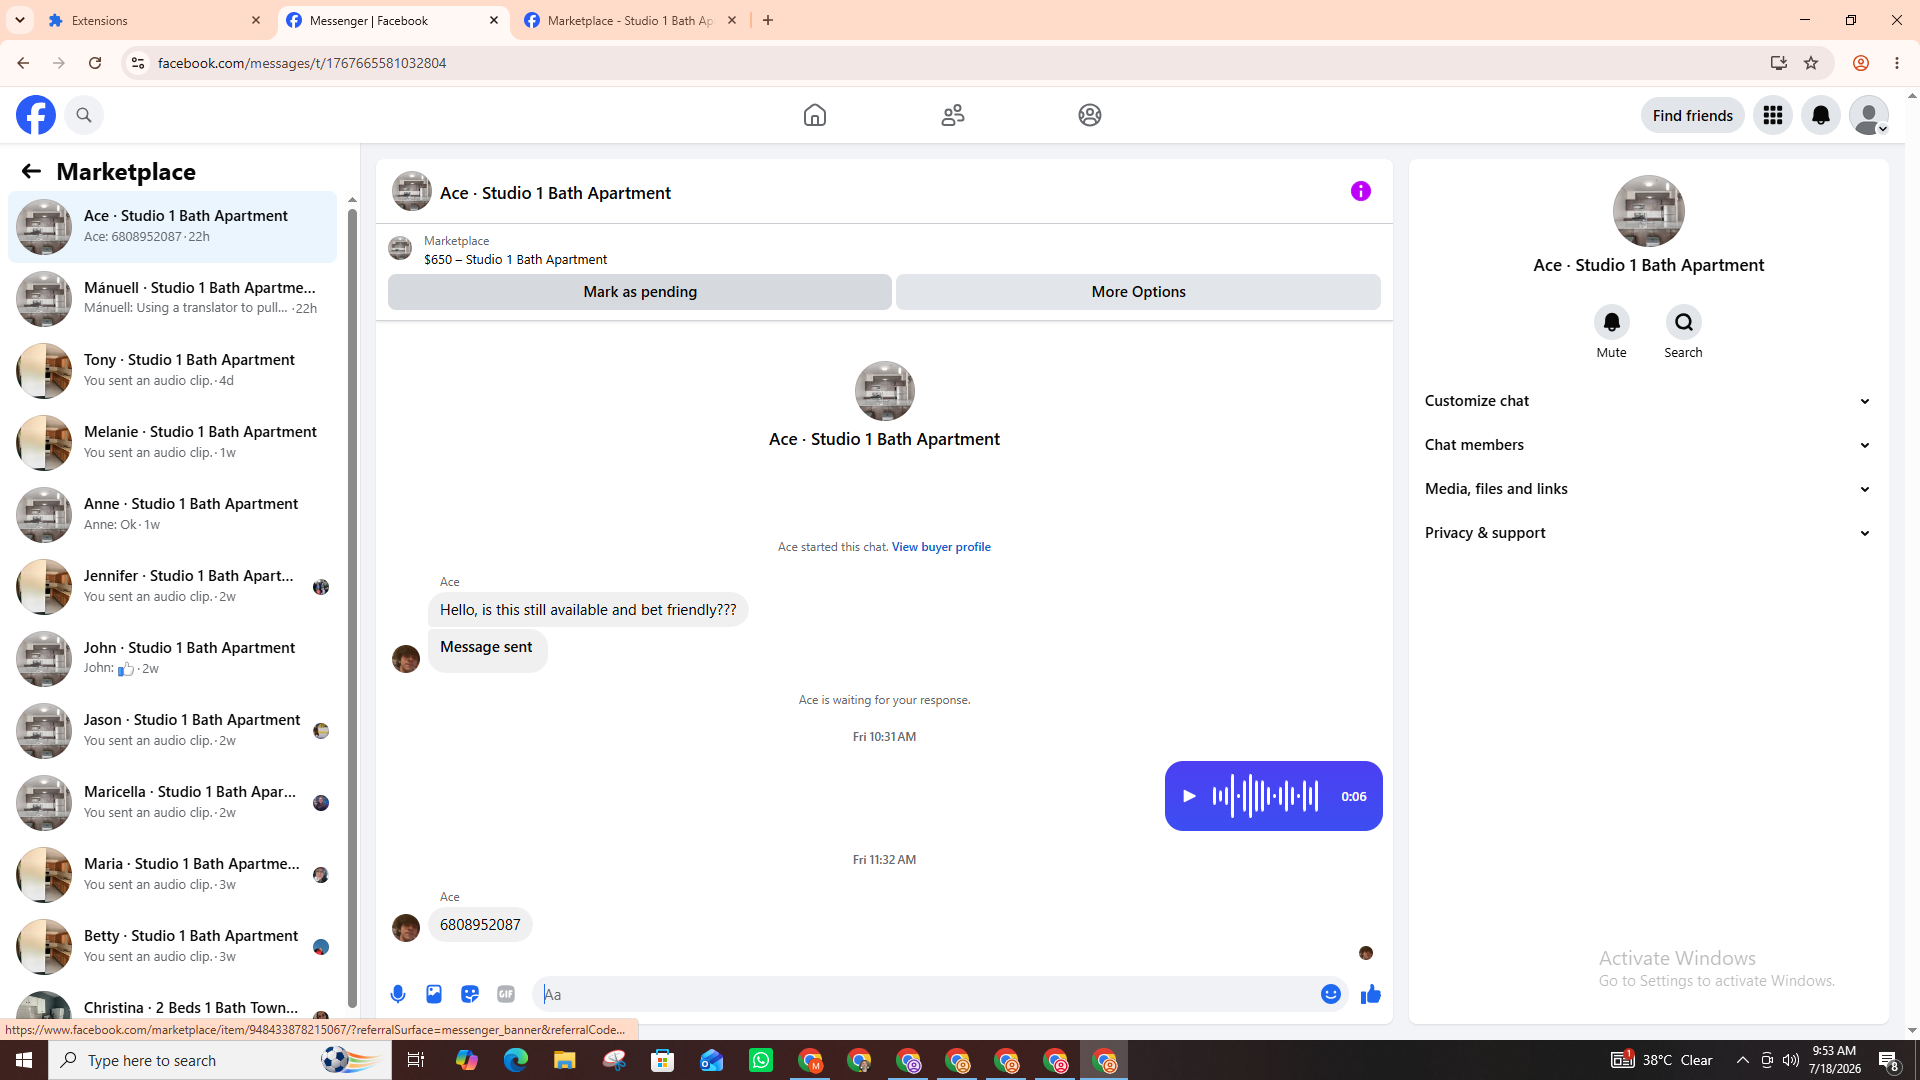The image size is (1920, 1080).
Task: Open the volume control in system tray
Action: (1791, 1060)
